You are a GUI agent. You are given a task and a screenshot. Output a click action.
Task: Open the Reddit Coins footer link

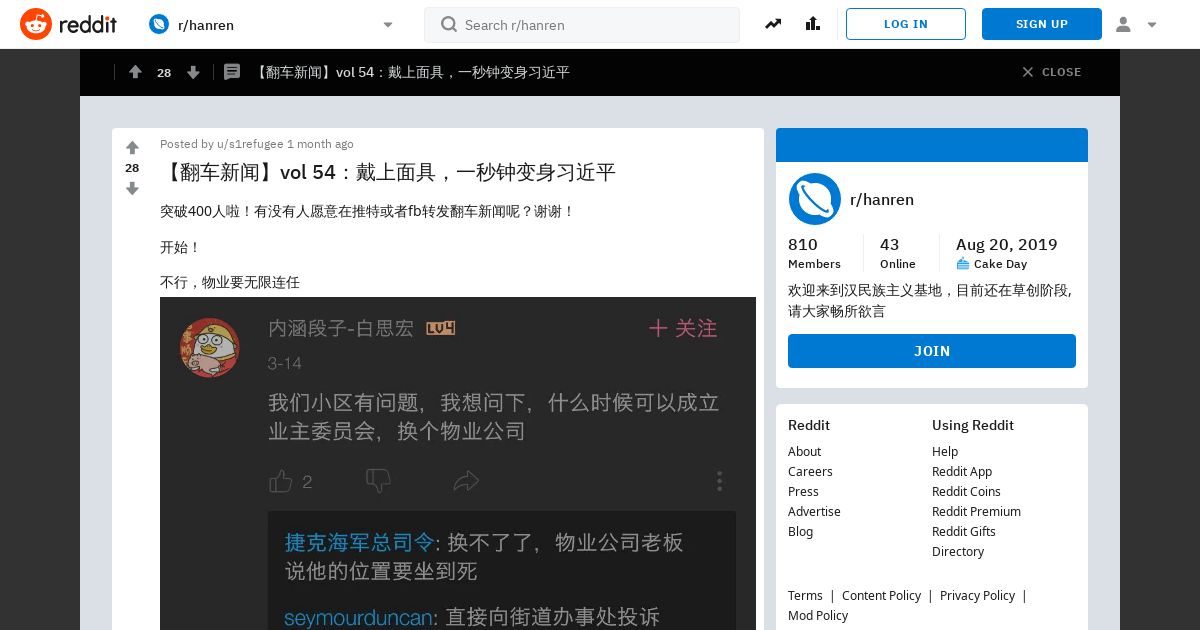coord(966,491)
